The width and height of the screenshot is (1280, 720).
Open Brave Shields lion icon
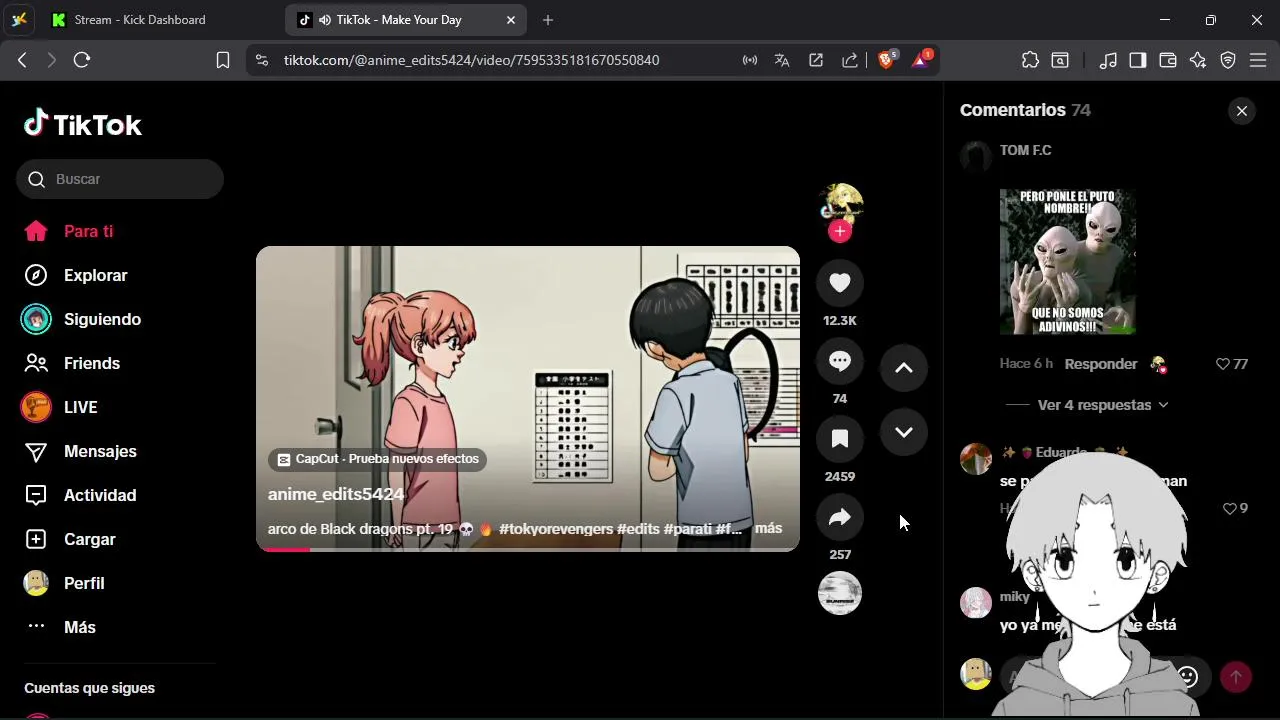(887, 60)
